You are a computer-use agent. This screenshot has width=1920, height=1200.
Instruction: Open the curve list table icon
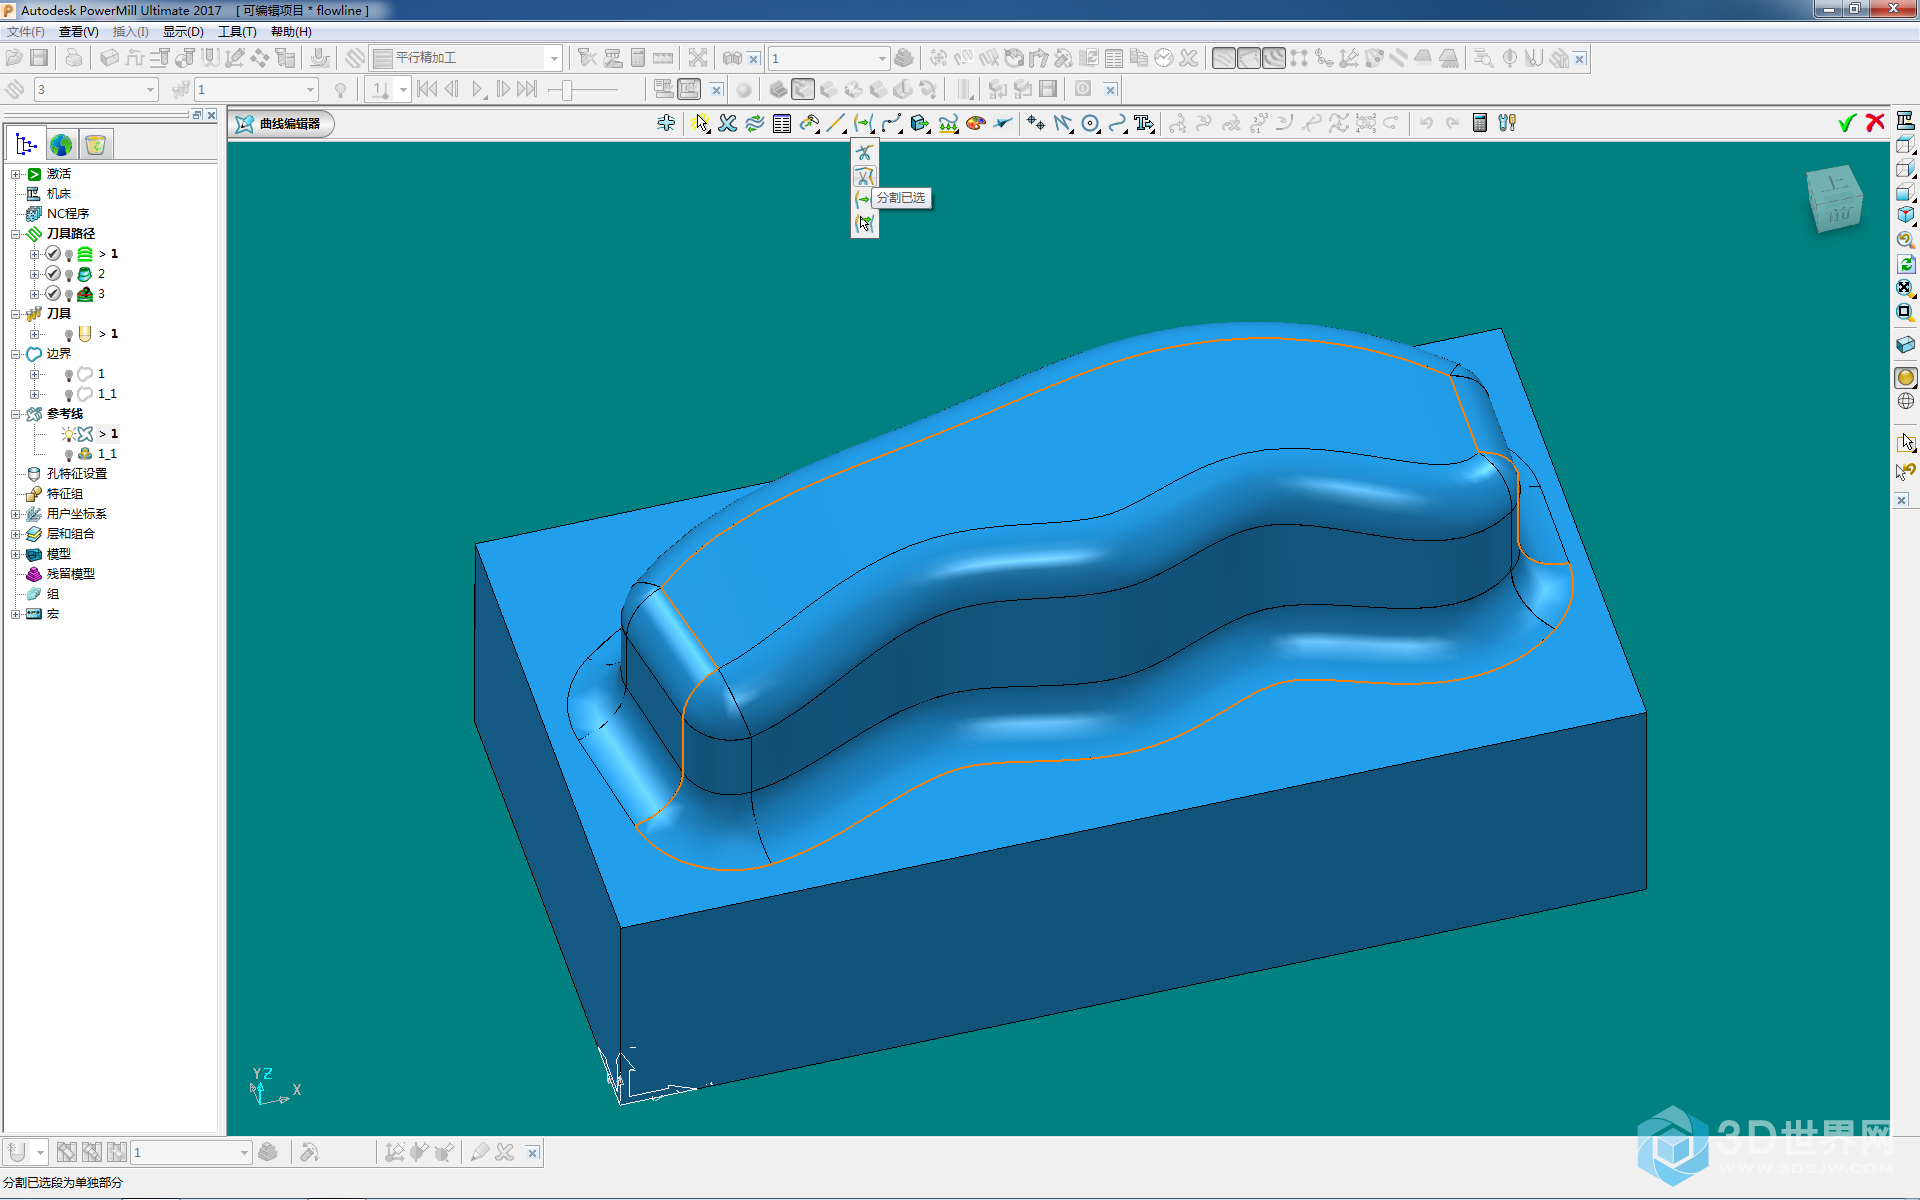[782, 123]
